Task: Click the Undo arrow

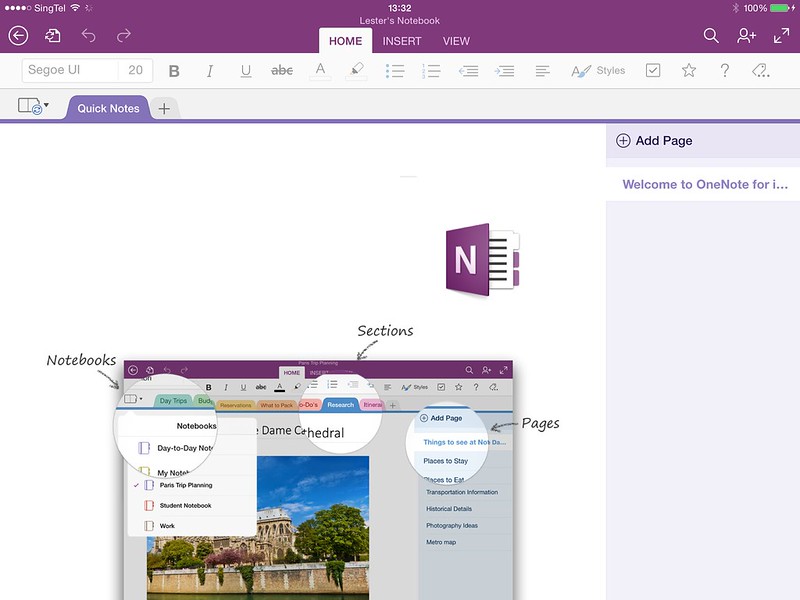Action: tap(88, 36)
